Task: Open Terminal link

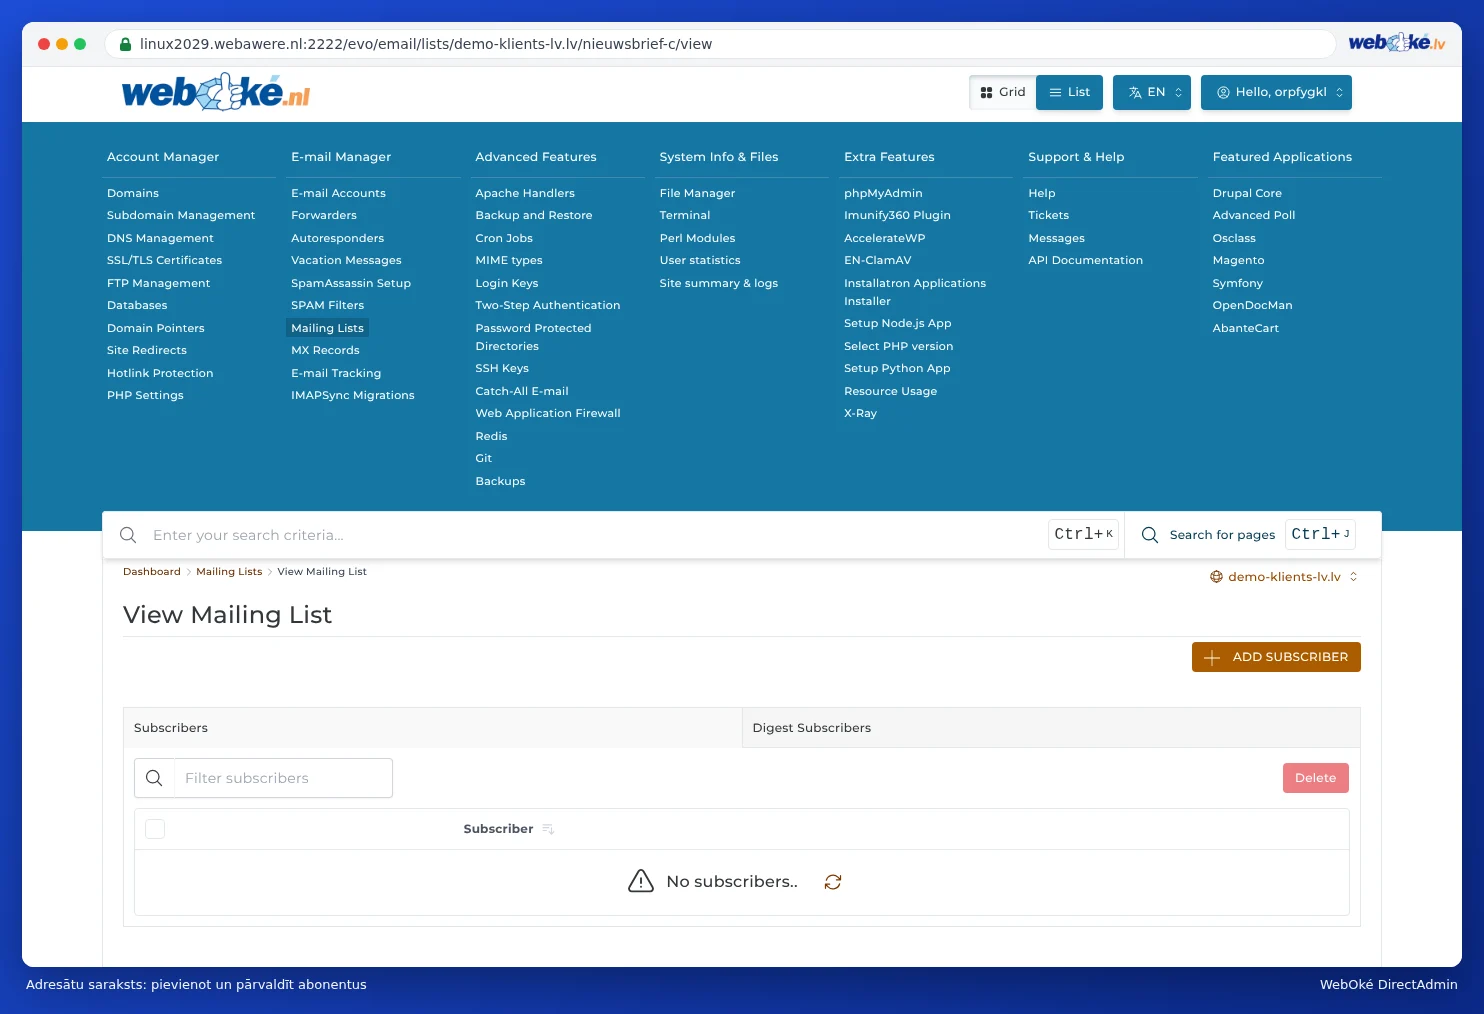Action: coord(685,215)
